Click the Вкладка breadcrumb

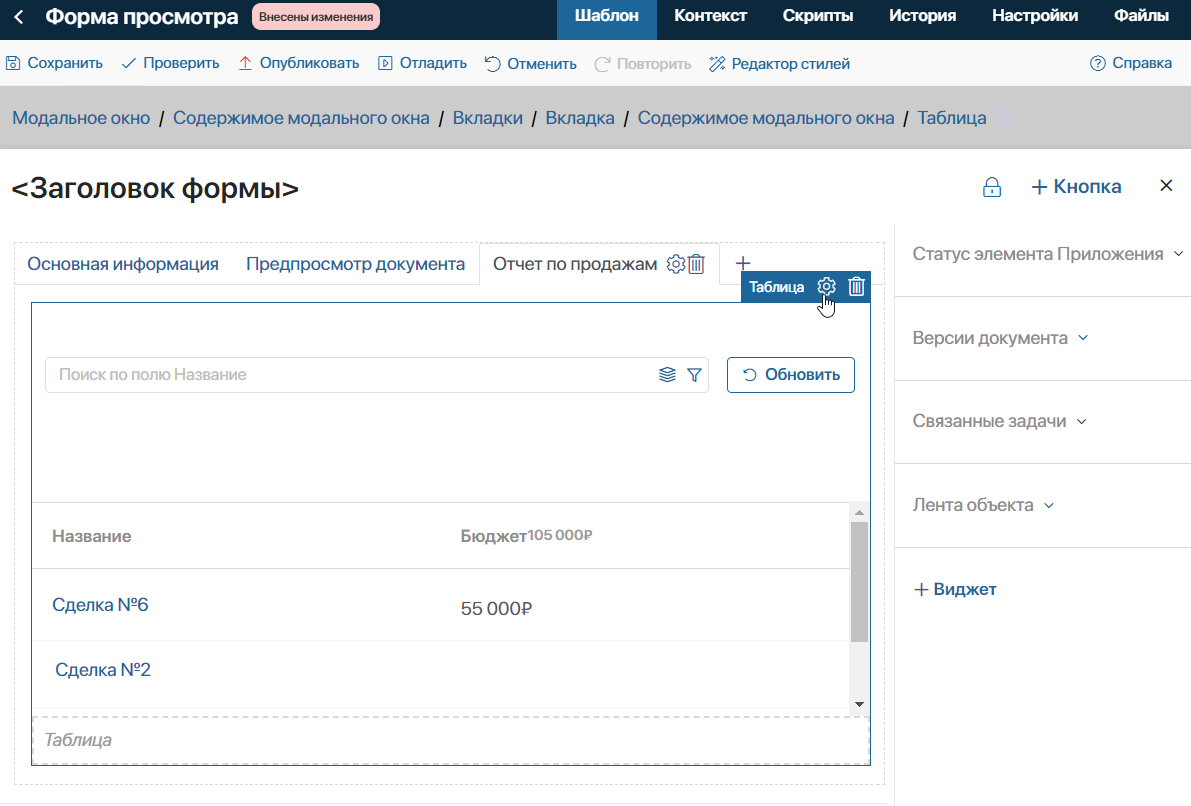(580, 118)
